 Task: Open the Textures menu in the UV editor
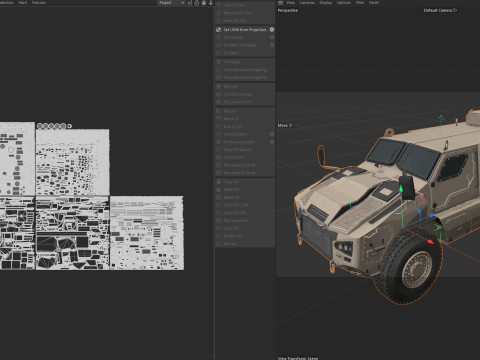[x=39, y=3]
